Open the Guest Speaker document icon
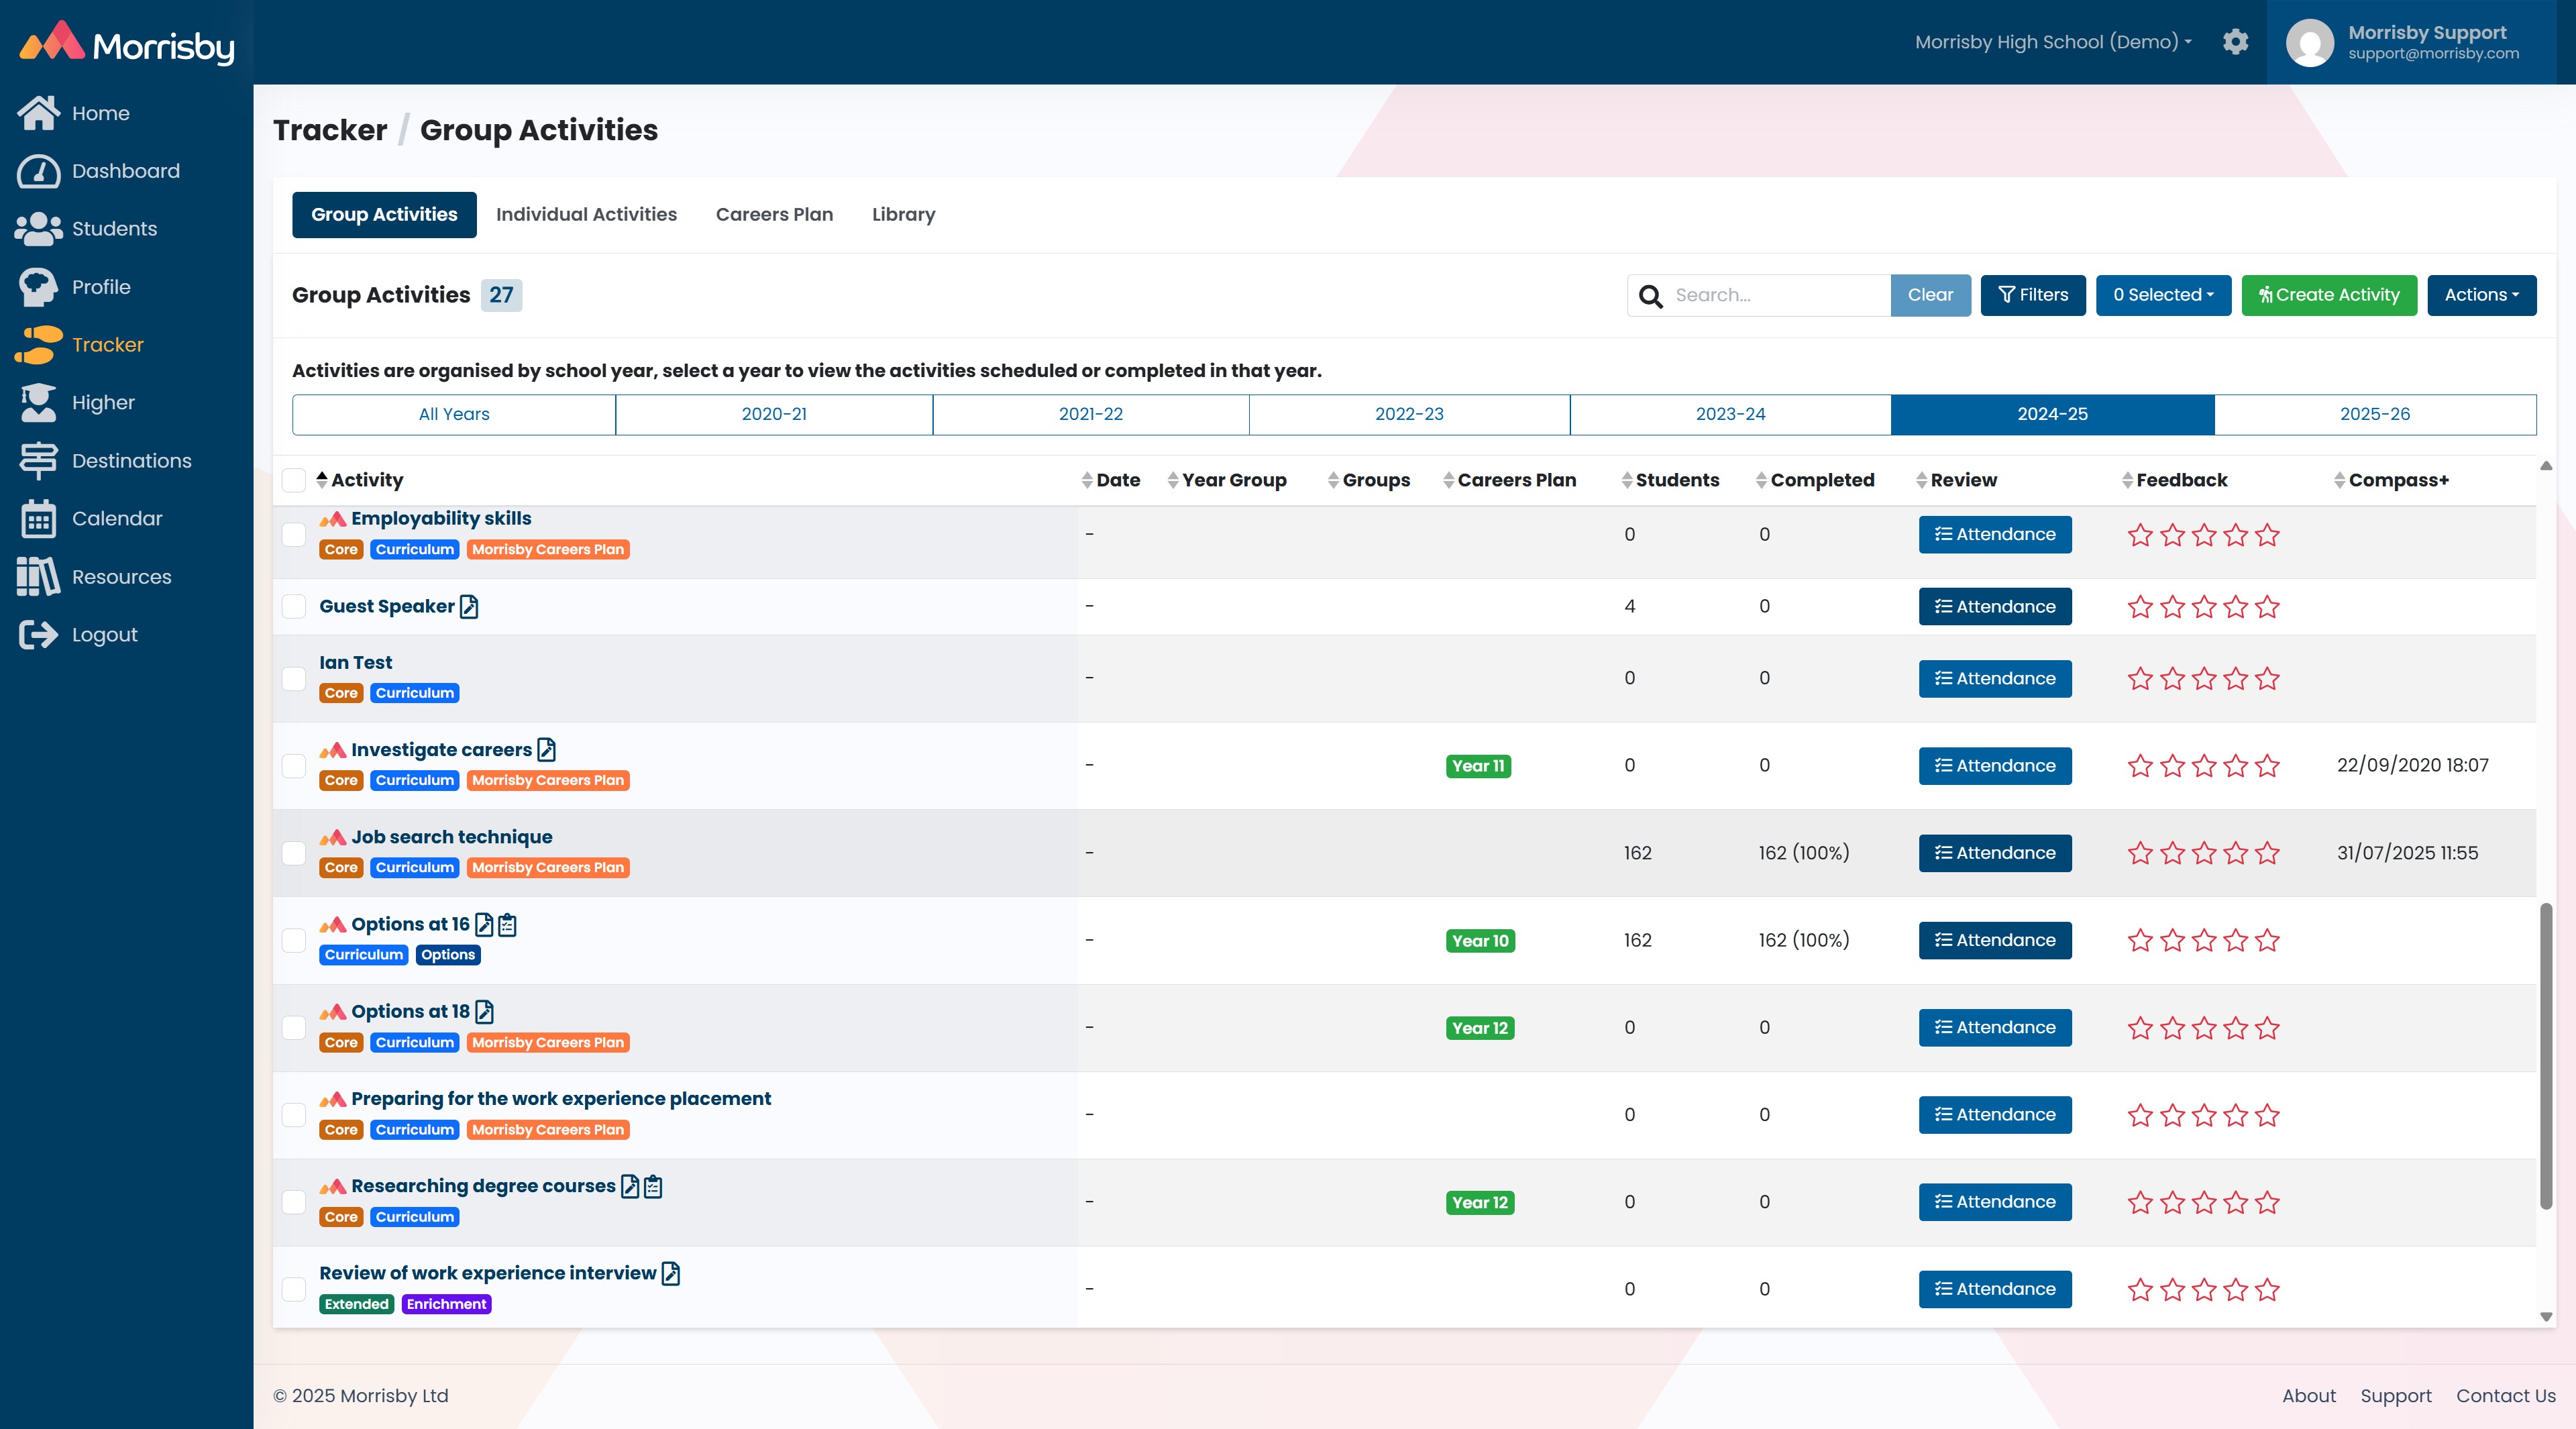The height and width of the screenshot is (1429, 2576). [x=469, y=606]
